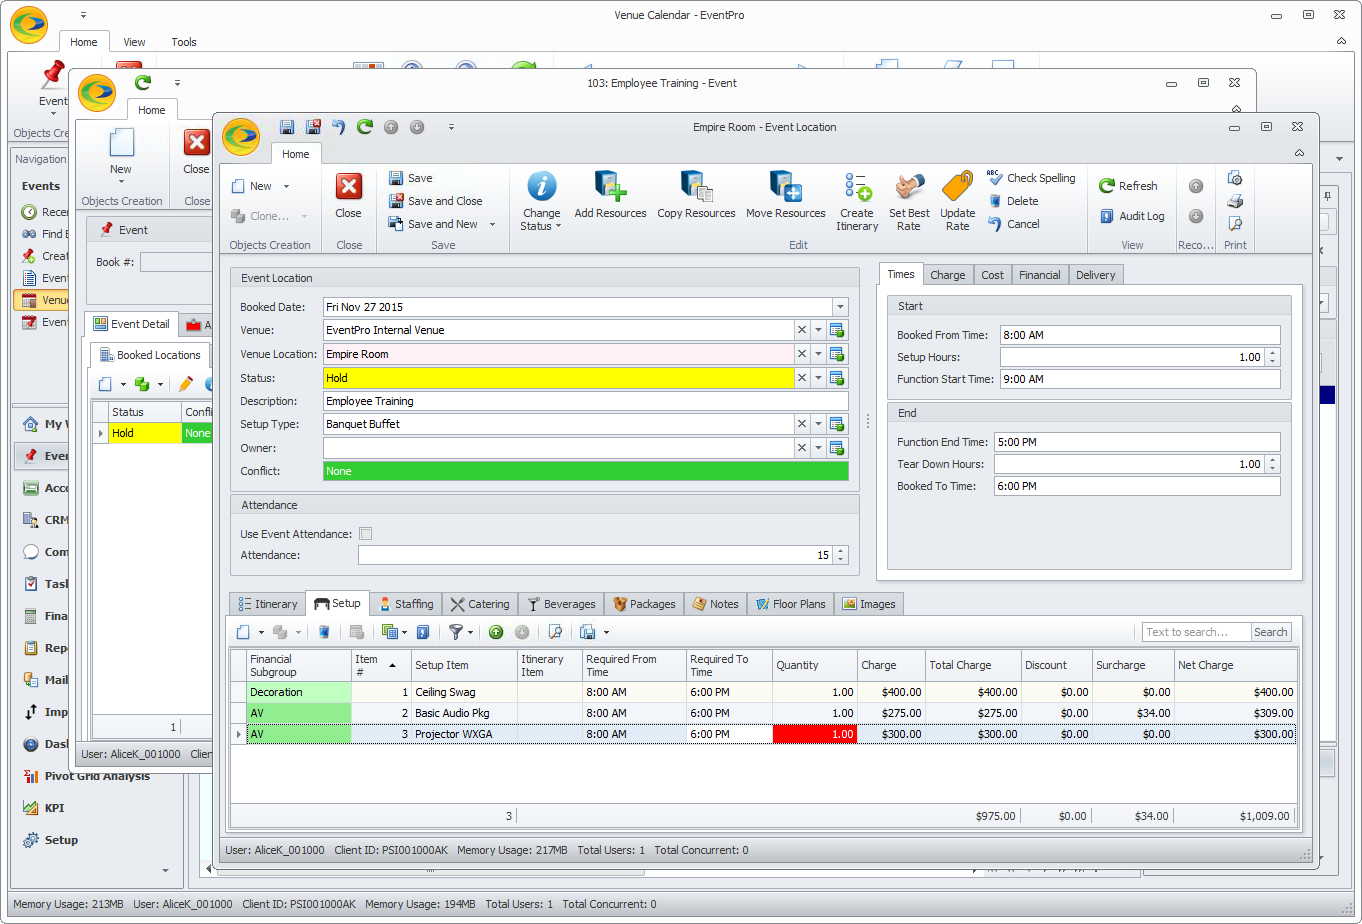This screenshot has height=924, width=1362.
Task: Click previous record up arrow in Records group
Action: pos(1196,186)
